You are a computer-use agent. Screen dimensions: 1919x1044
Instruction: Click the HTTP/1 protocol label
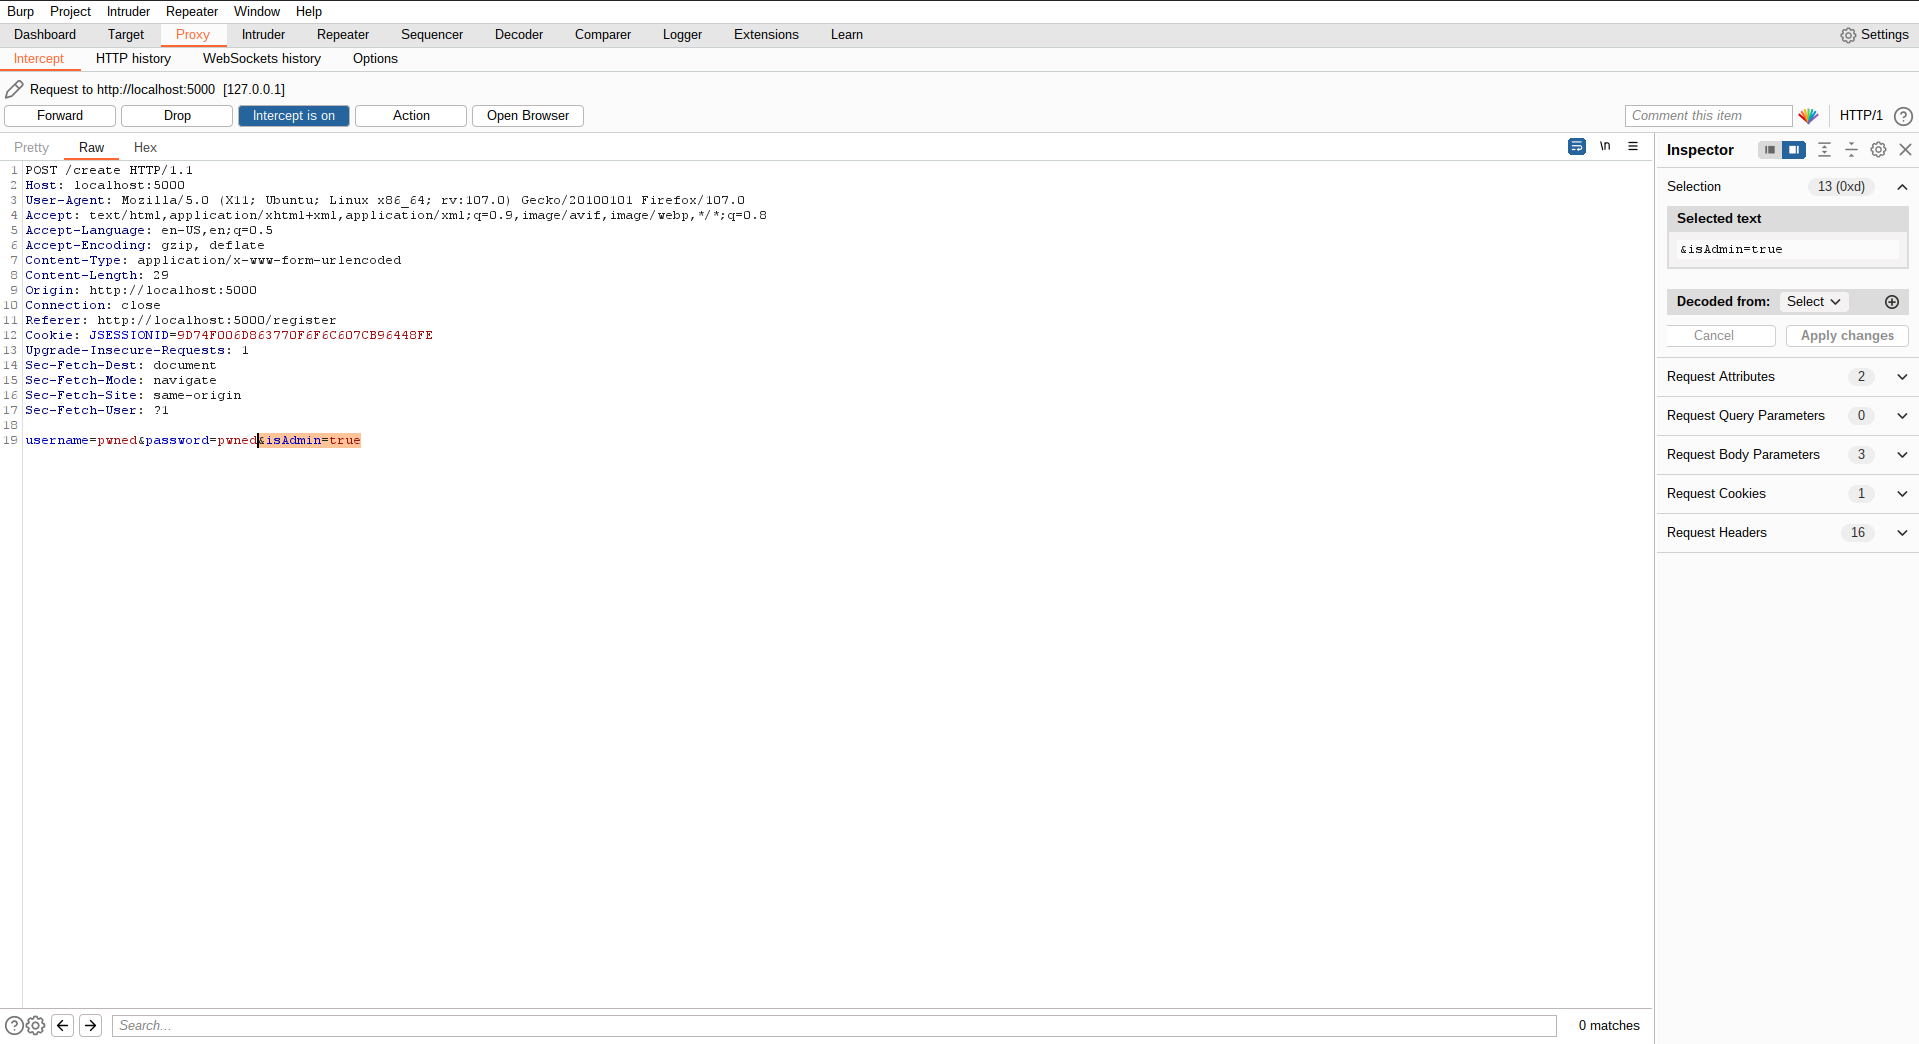point(1861,116)
